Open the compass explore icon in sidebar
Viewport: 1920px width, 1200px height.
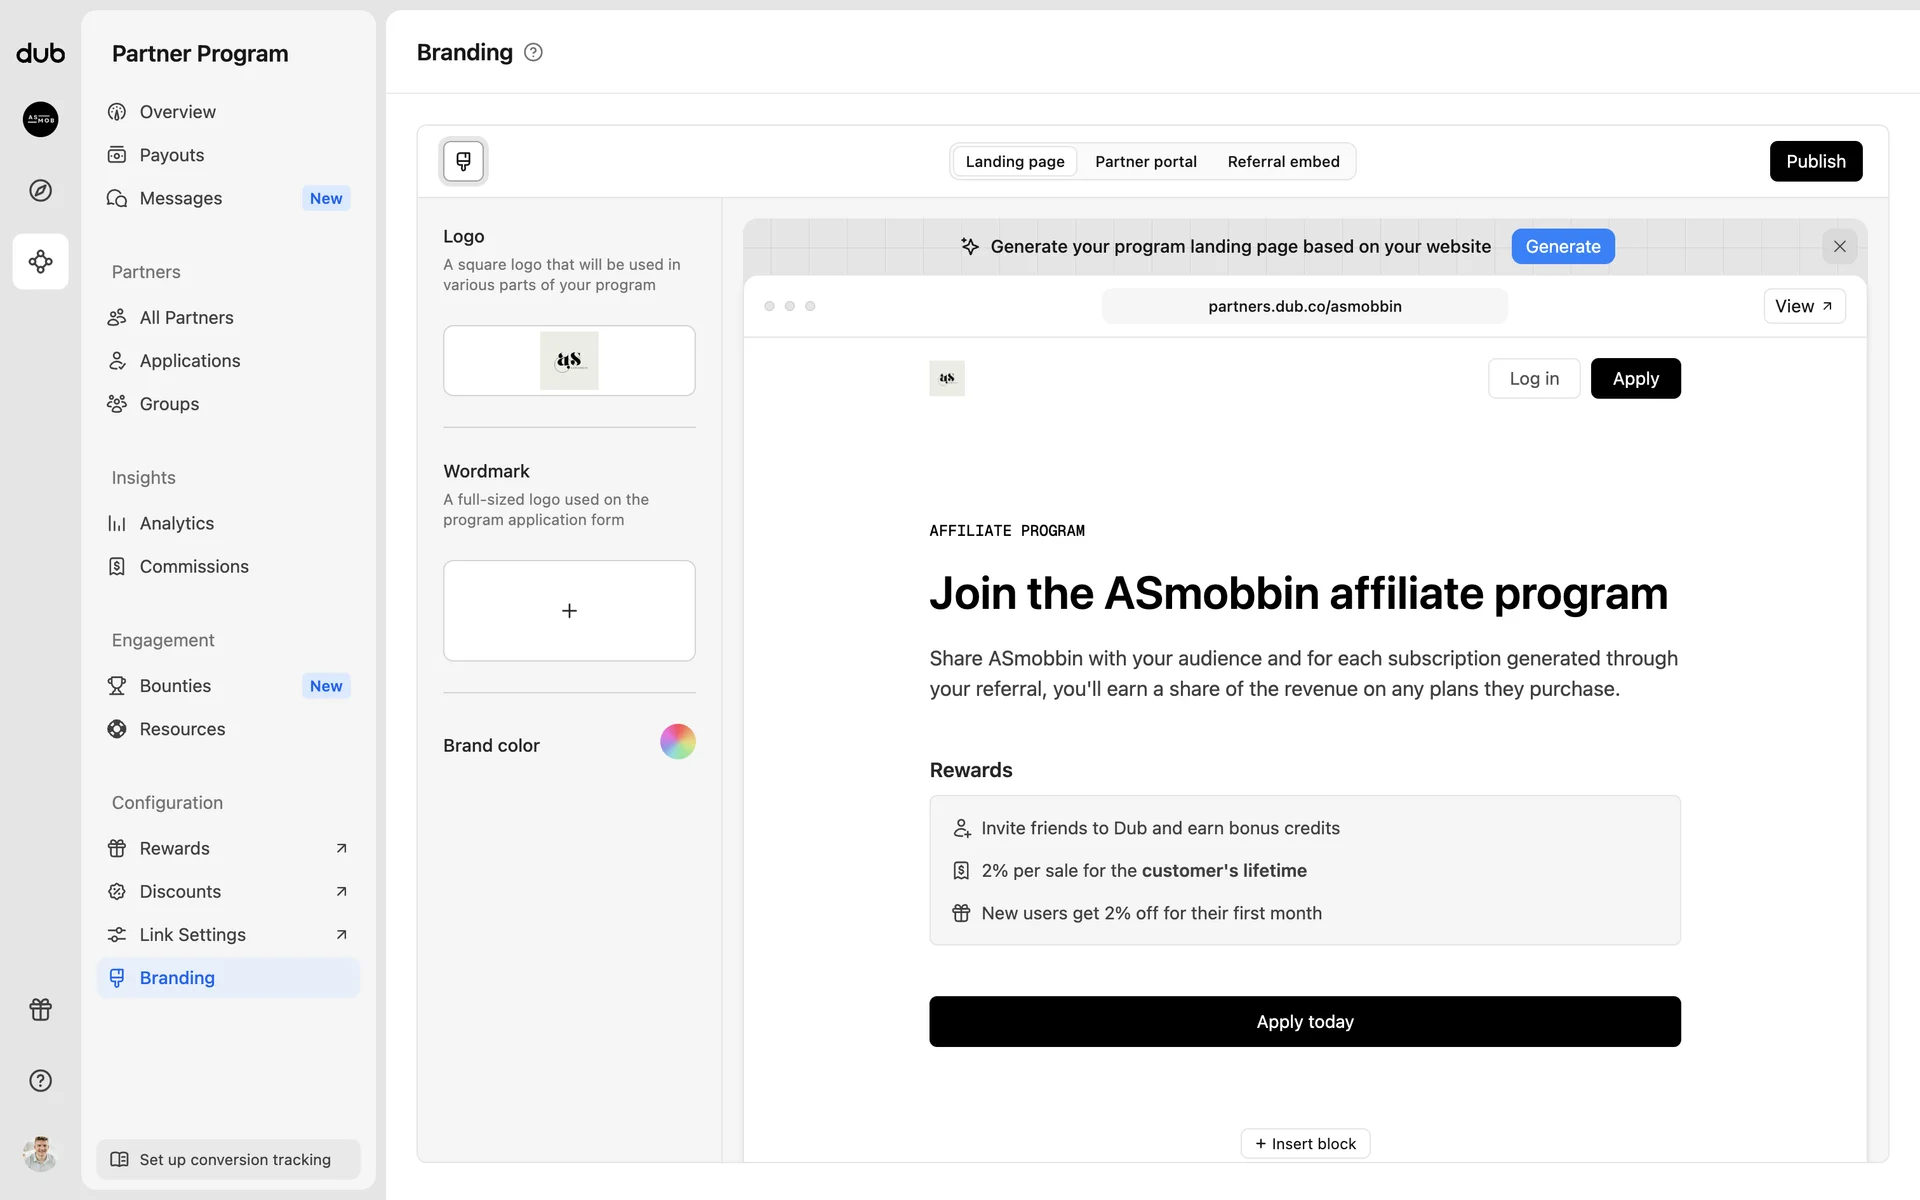pyautogui.click(x=40, y=190)
